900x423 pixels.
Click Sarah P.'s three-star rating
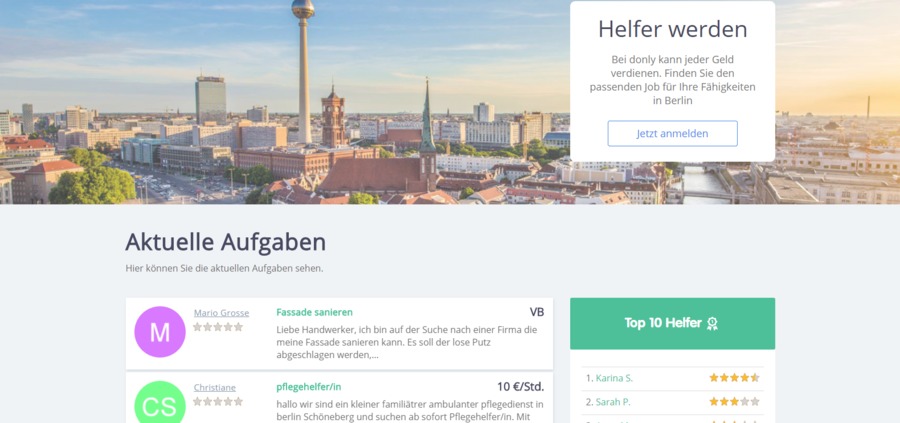click(x=734, y=402)
